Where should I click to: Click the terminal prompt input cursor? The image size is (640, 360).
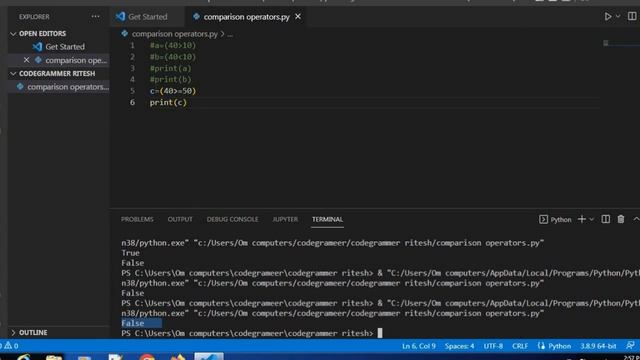(x=380, y=333)
